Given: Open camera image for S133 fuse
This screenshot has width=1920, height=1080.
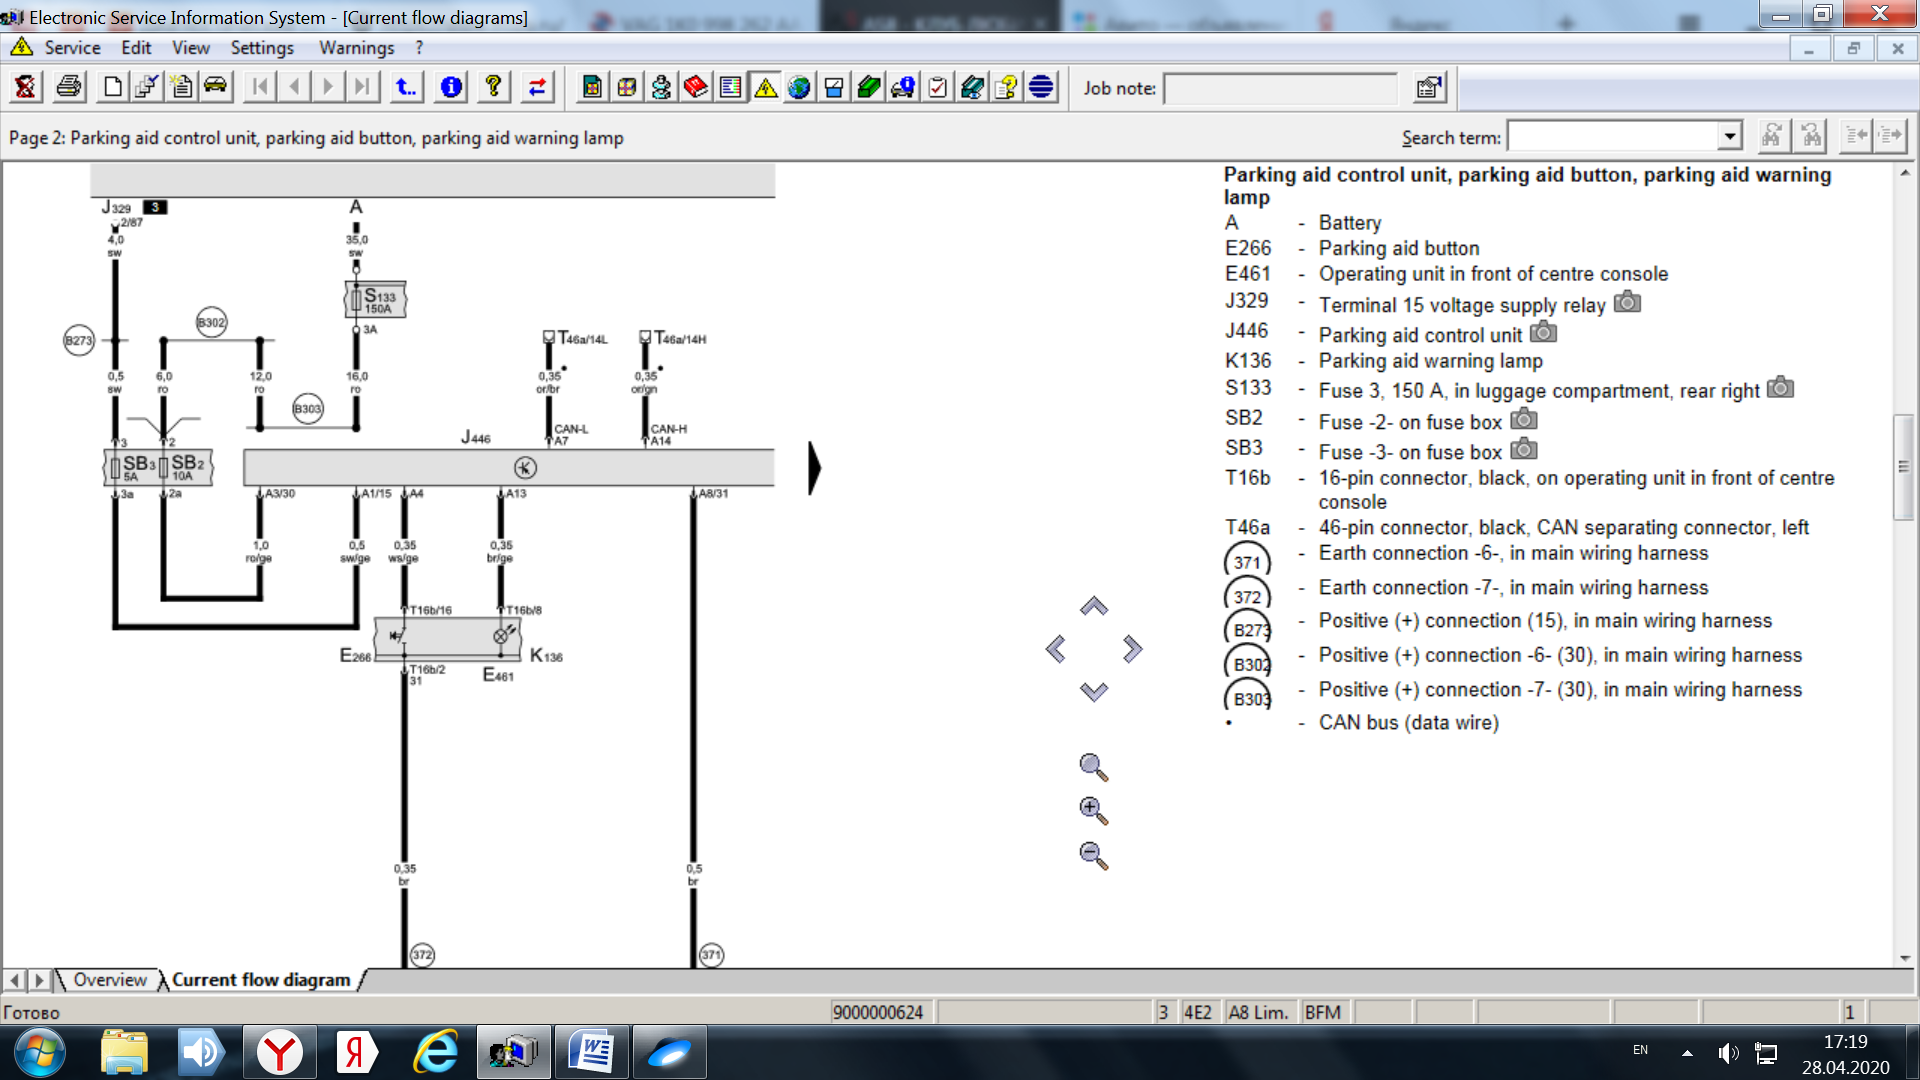Looking at the screenshot, I should [x=1780, y=388].
